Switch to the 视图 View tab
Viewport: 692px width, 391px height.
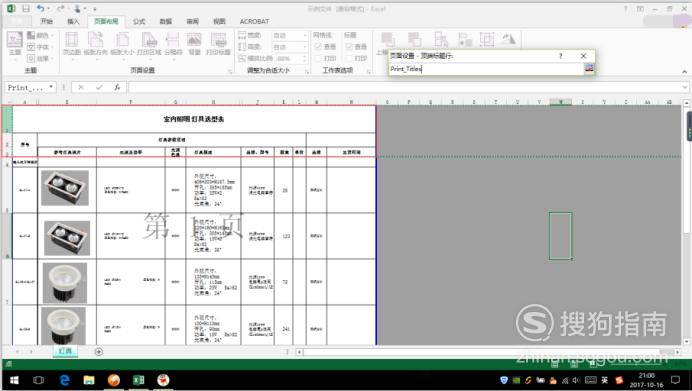point(219,21)
